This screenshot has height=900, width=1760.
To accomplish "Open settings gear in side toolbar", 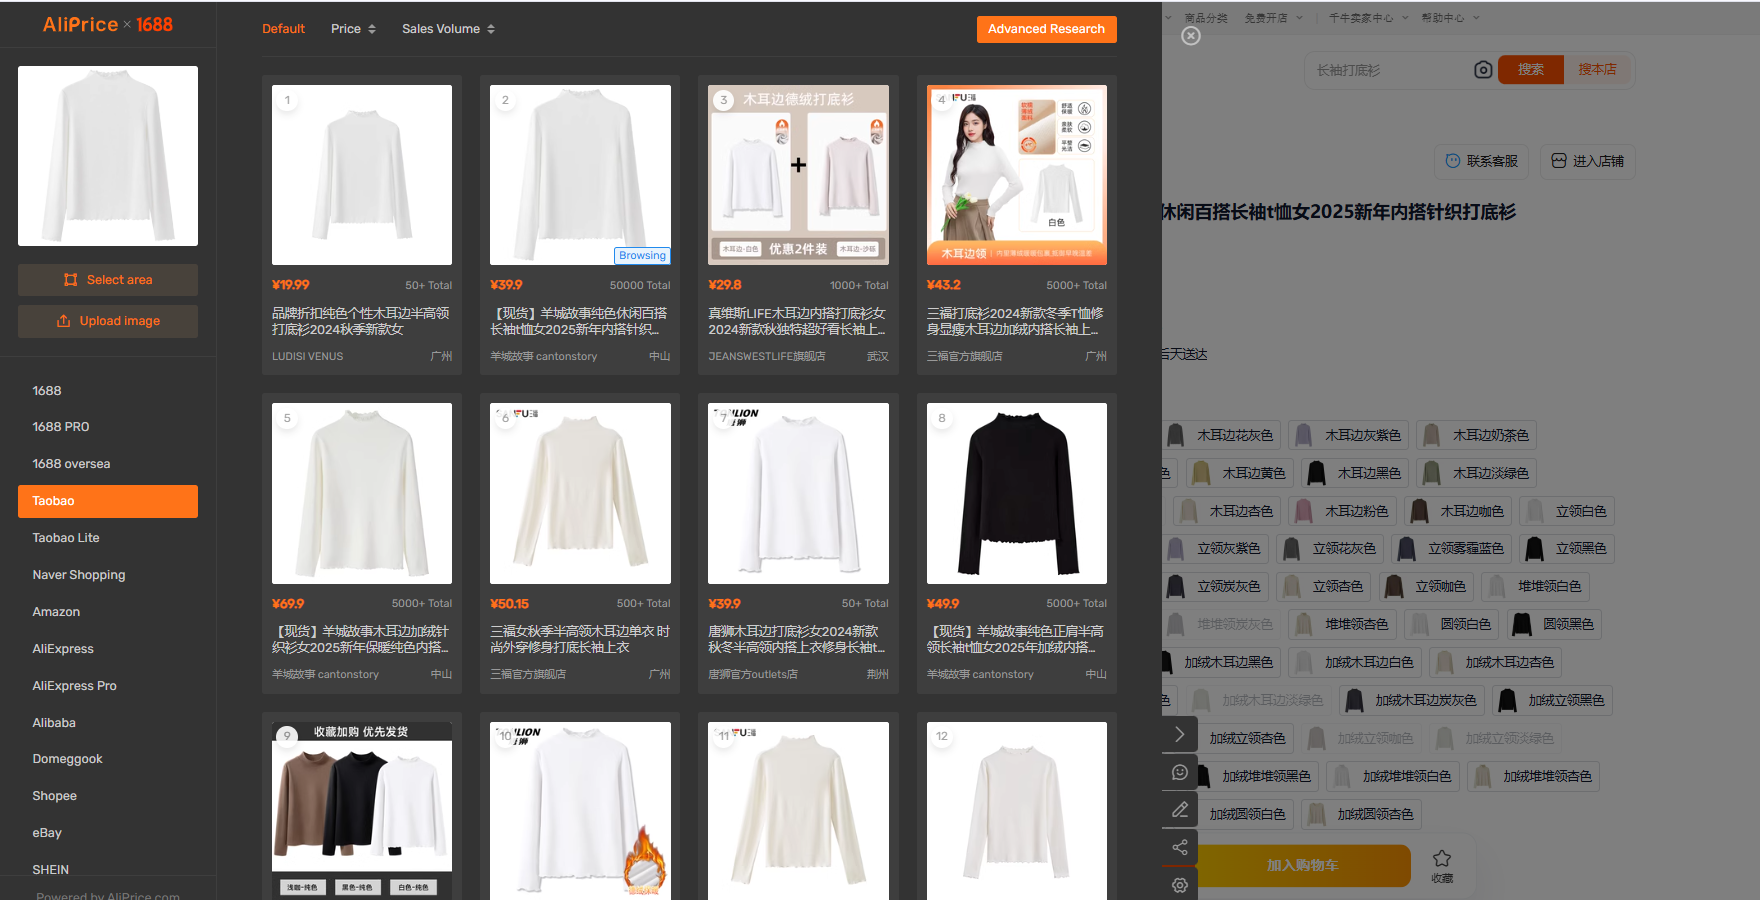I will (x=1180, y=885).
